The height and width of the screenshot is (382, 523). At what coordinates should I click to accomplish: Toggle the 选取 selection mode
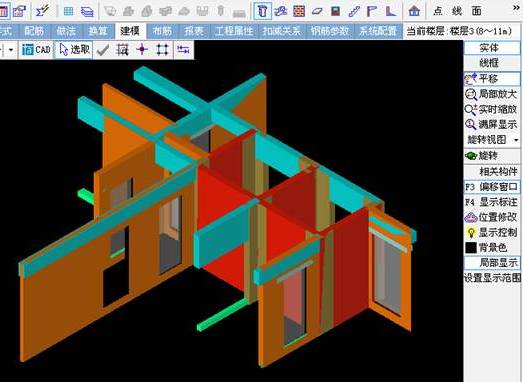(x=74, y=50)
